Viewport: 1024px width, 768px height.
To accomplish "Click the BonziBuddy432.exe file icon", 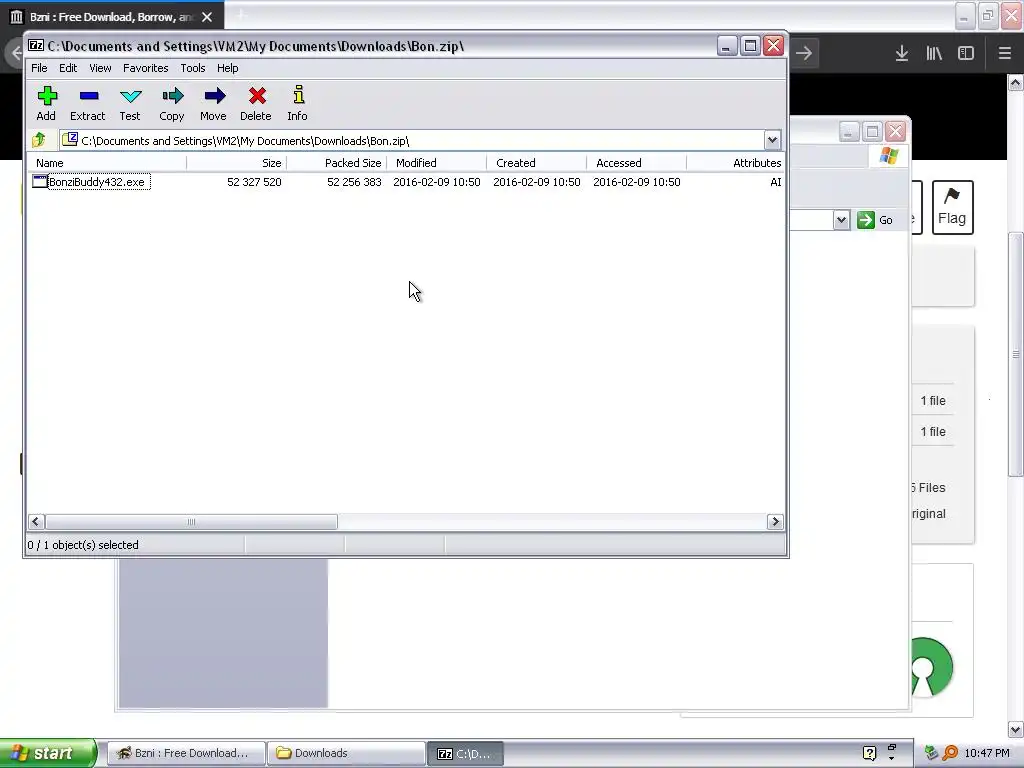I will (40, 182).
